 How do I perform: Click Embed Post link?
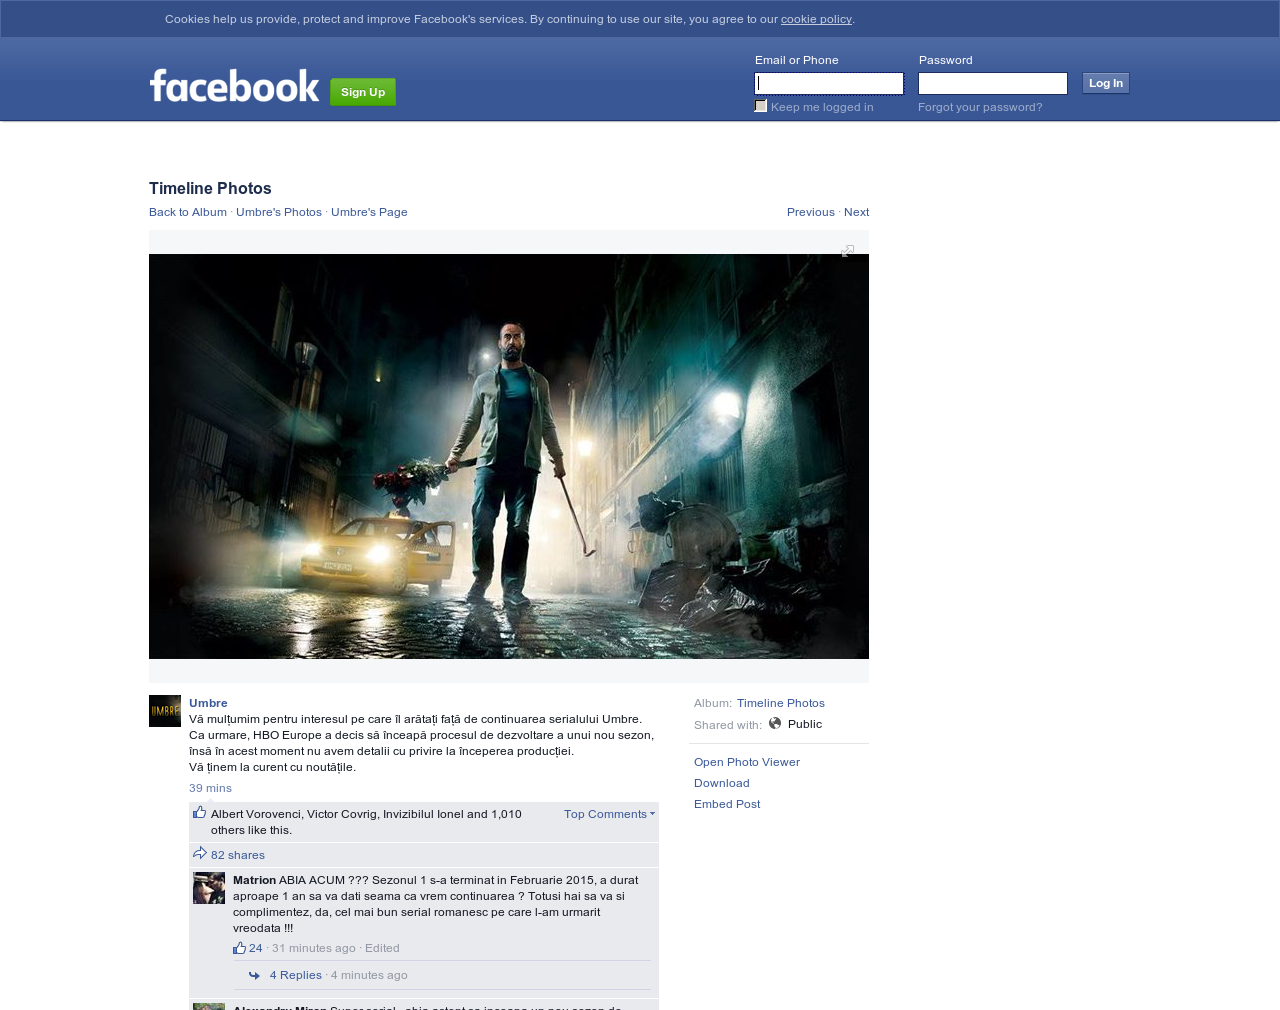(727, 804)
